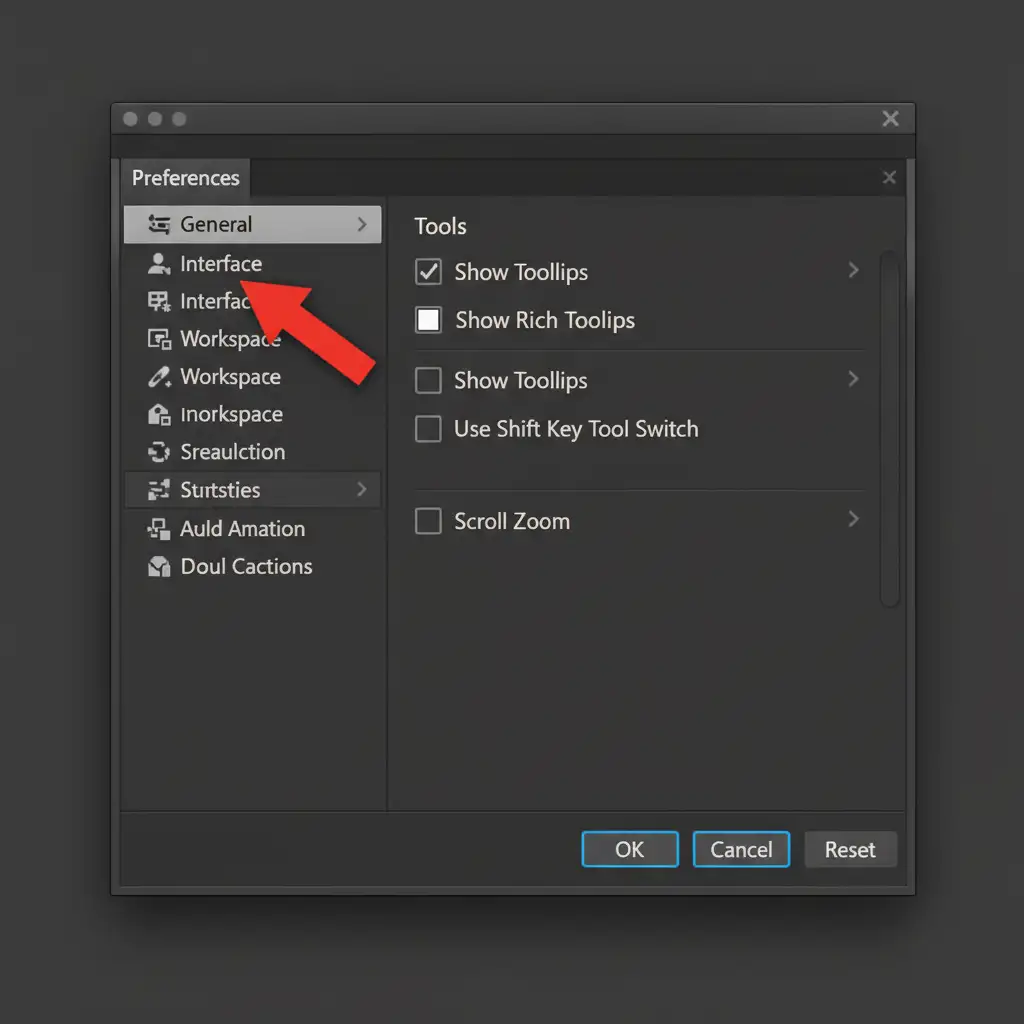The image size is (1024, 1024).
Task: Uncheck the ticked Show Toollips checkbox
Action: (428, 272)
